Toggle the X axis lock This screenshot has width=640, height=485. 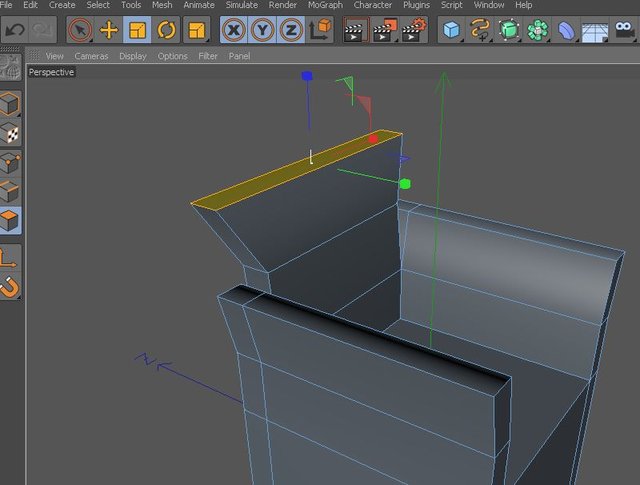(x=234, y=30)
